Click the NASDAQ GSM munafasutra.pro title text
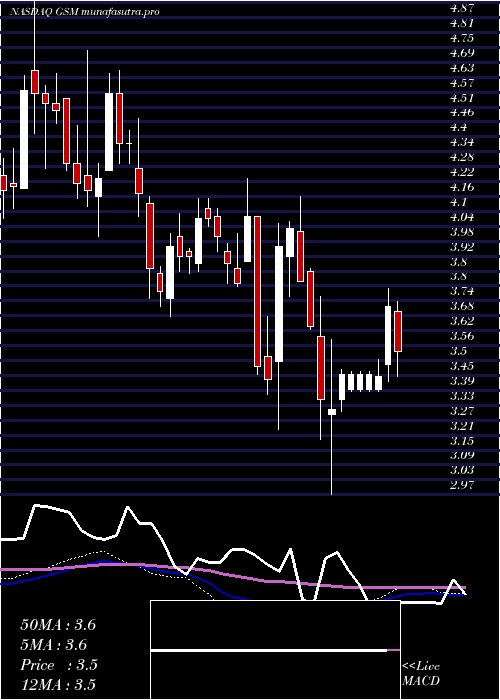500x700 pixels. point(85,12)
